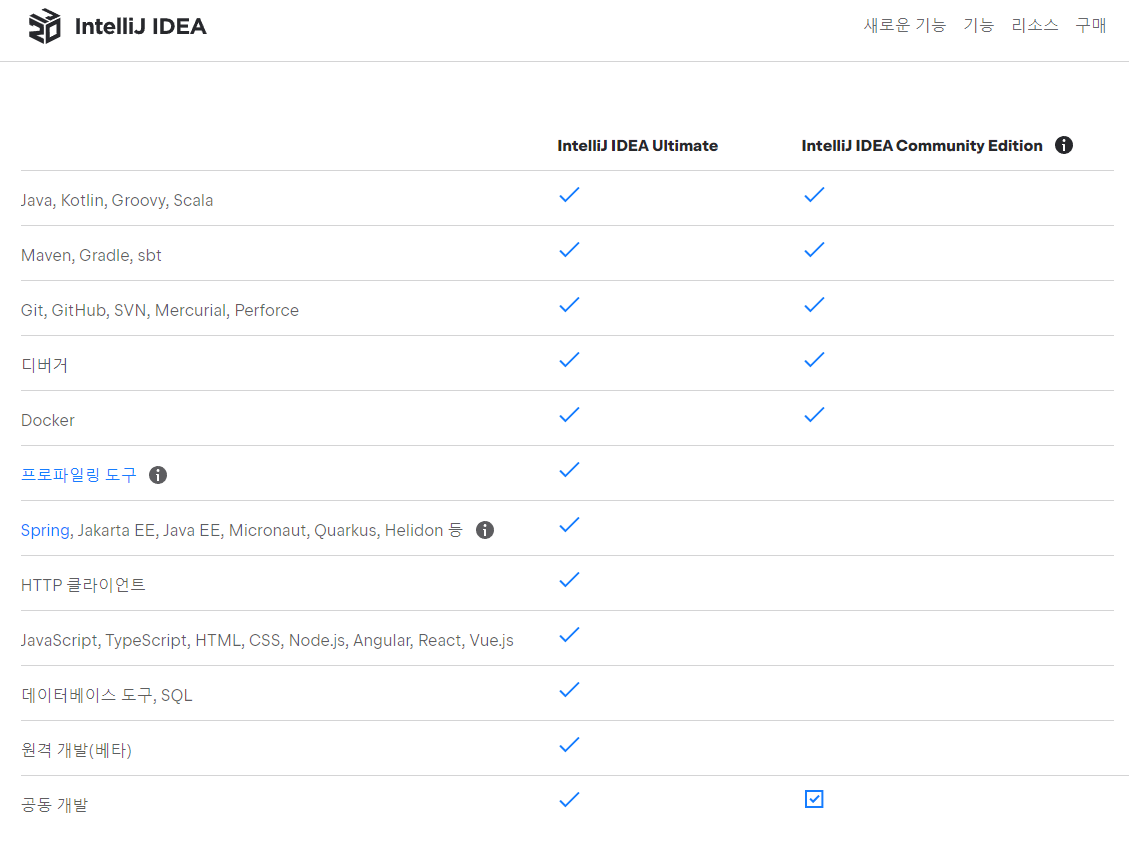Go to the 구매 page

pos(1091,25)
